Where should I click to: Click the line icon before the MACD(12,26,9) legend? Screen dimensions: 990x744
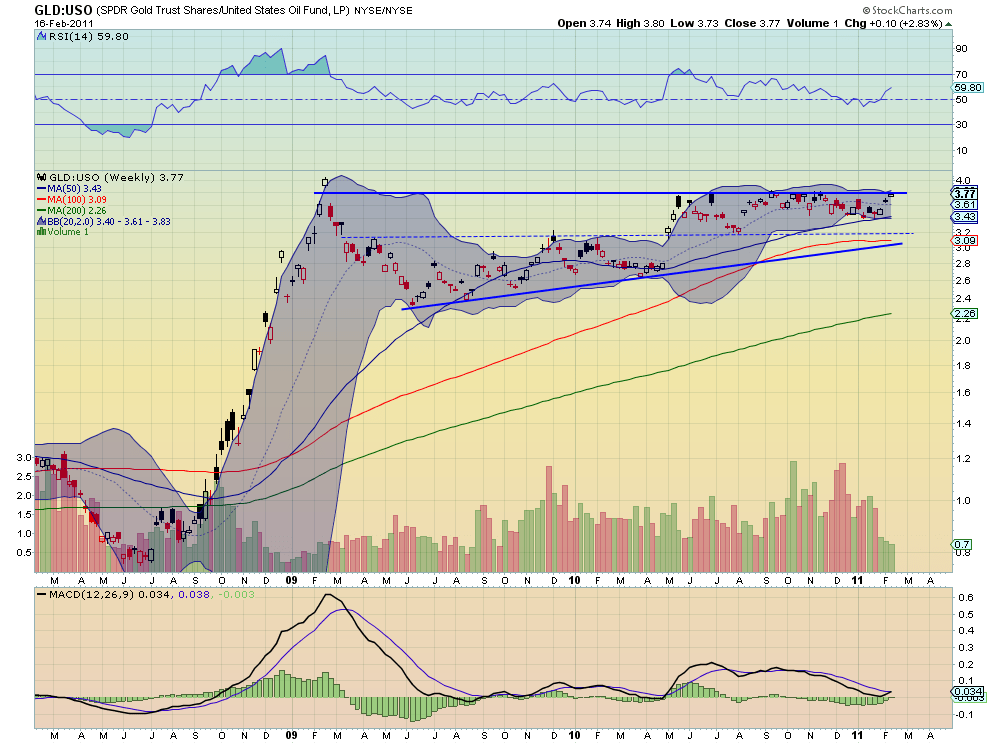(x=42, y=594)
